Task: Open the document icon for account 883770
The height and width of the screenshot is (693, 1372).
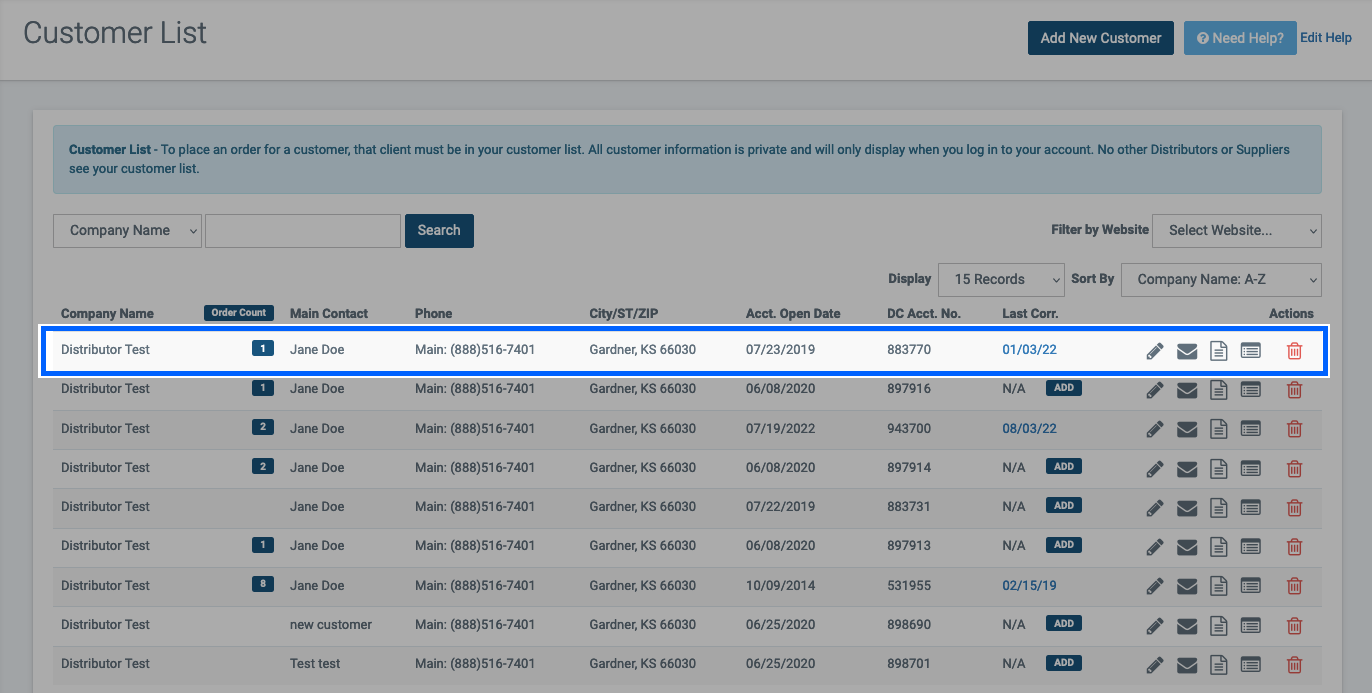Action: click(x=1218, y=351)
